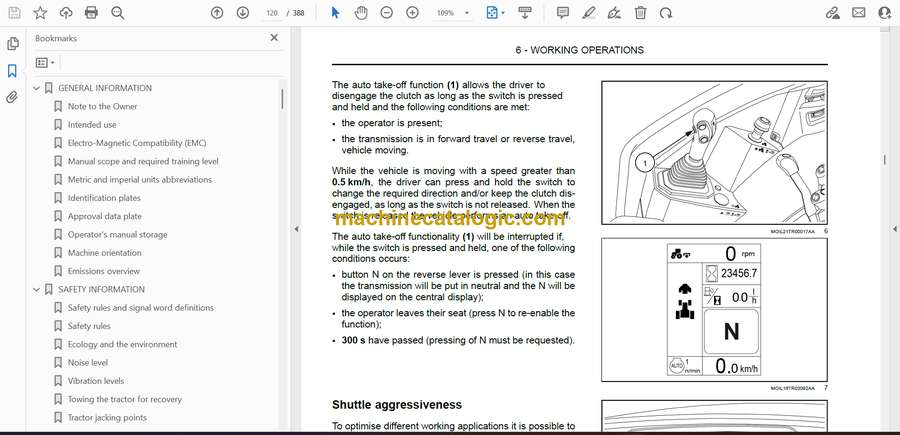
Task: Send file by email envelope icon
Action: click(859, 13)
